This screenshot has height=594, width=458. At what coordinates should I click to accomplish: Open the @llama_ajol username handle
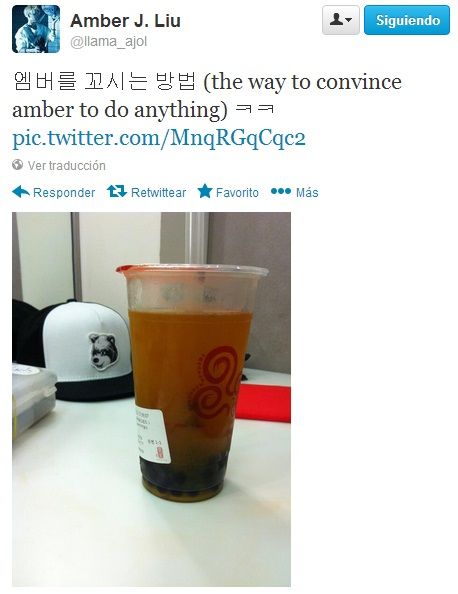tap(109, 42)
